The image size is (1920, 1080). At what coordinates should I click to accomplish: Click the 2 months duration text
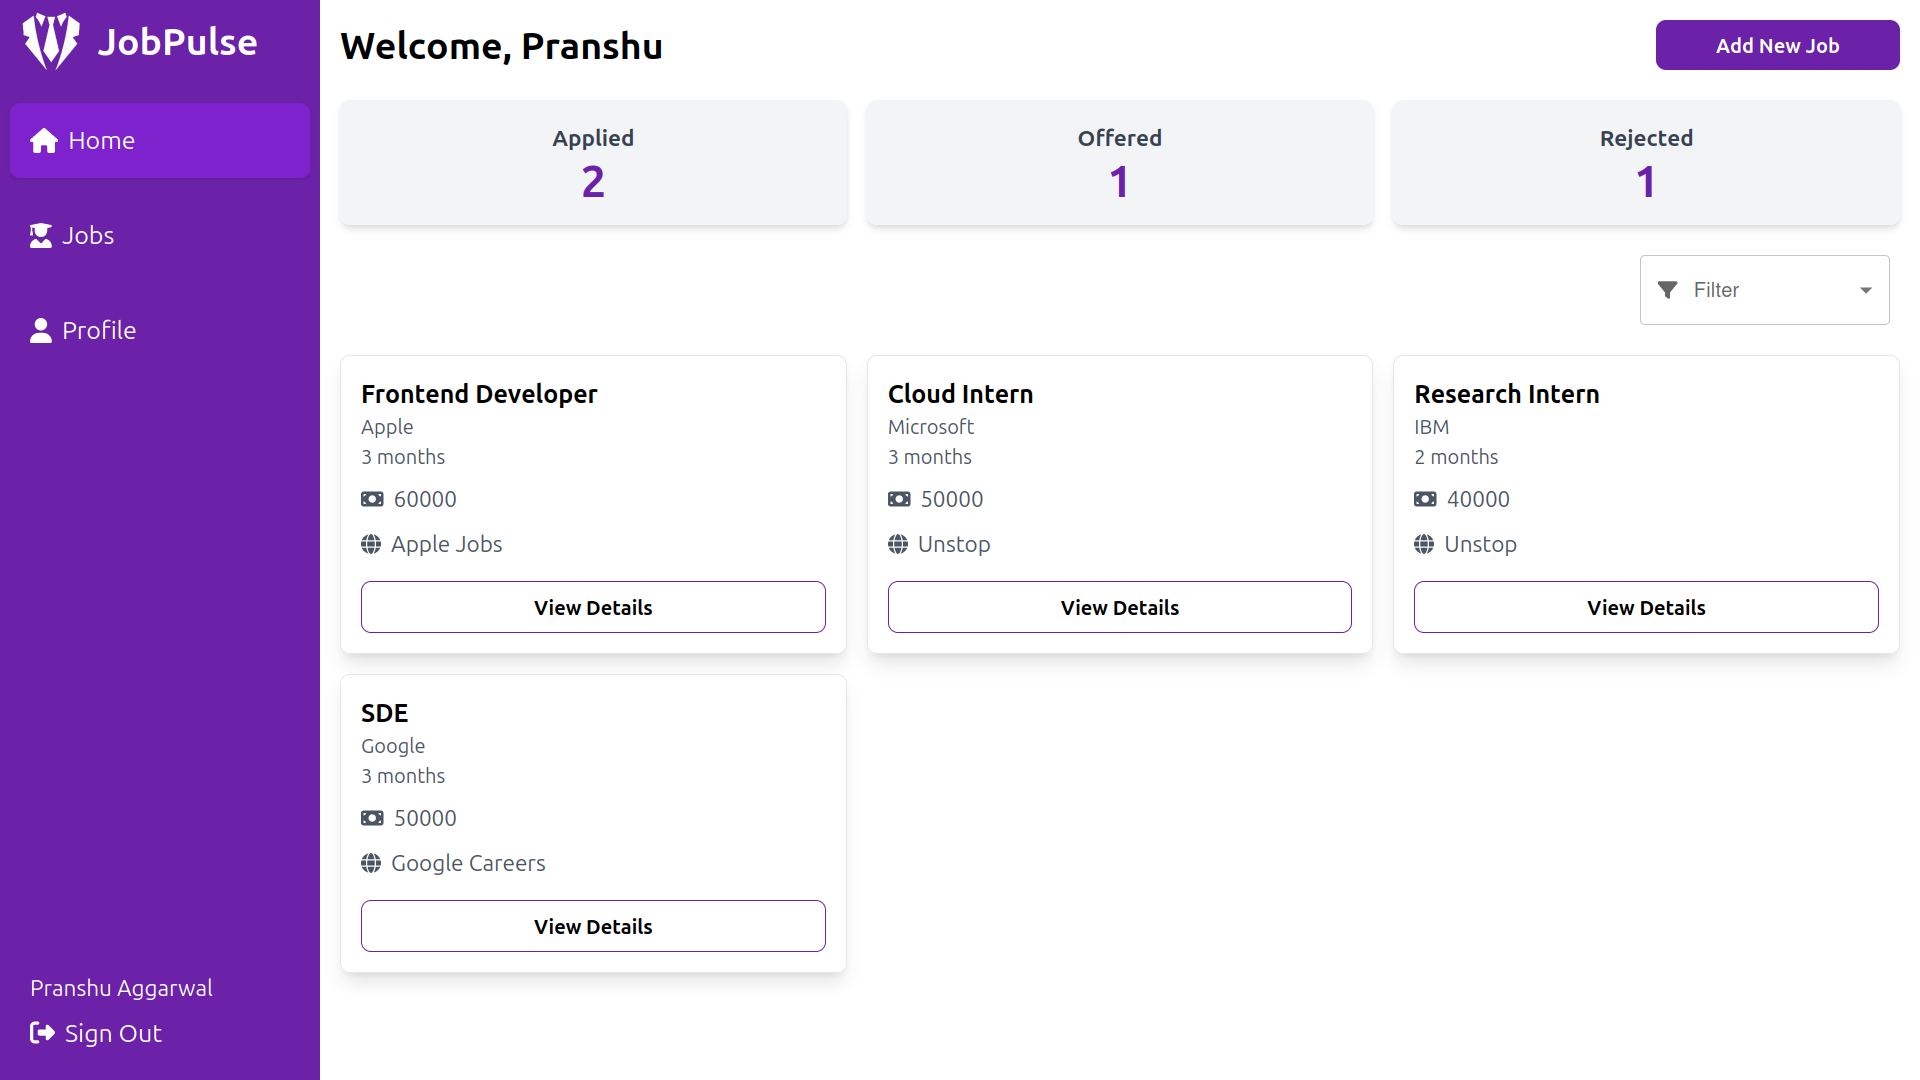point(1456,457)
